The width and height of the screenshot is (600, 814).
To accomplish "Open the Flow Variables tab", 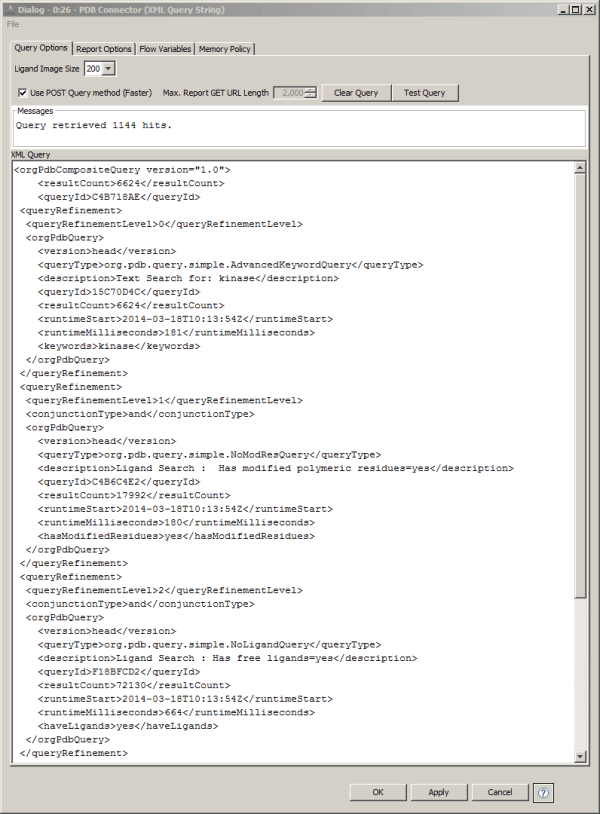I will pos(165,49).
